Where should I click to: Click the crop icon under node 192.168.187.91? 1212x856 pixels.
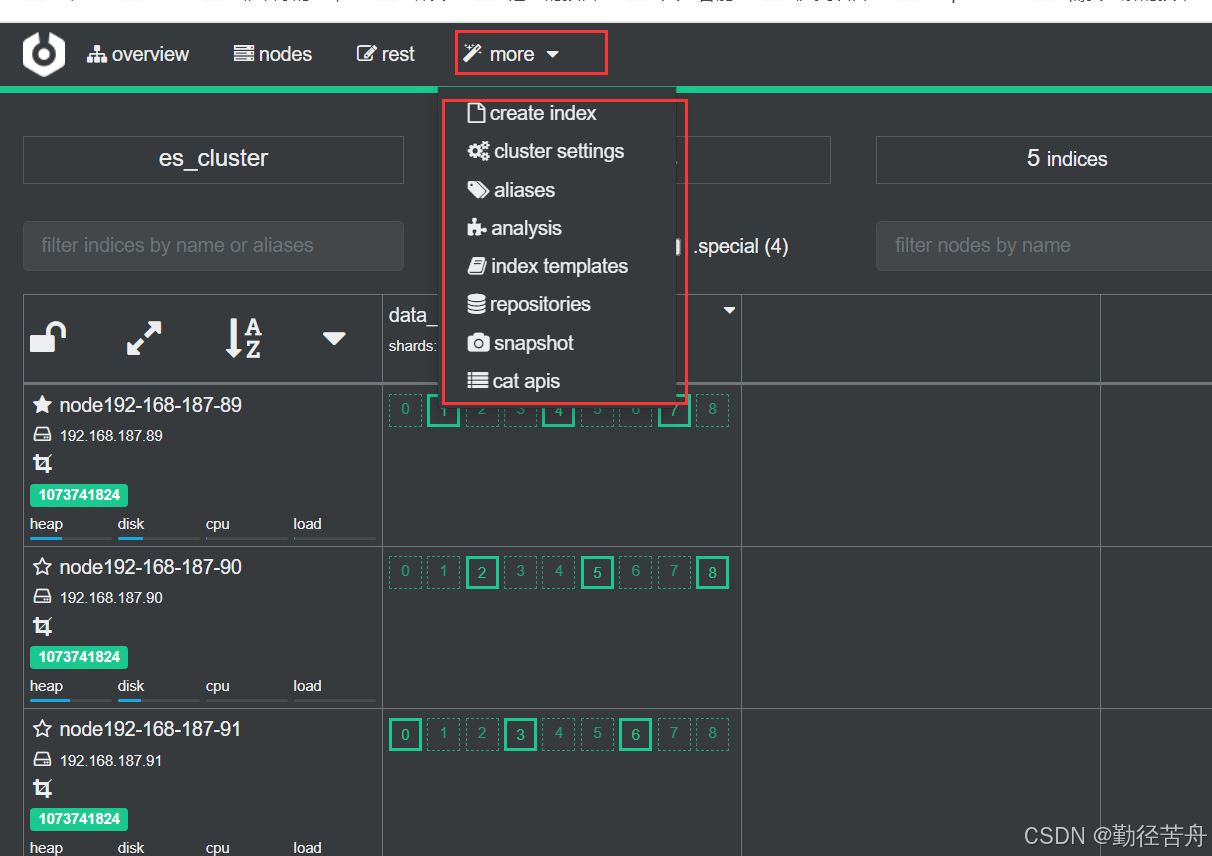(42, 788)
